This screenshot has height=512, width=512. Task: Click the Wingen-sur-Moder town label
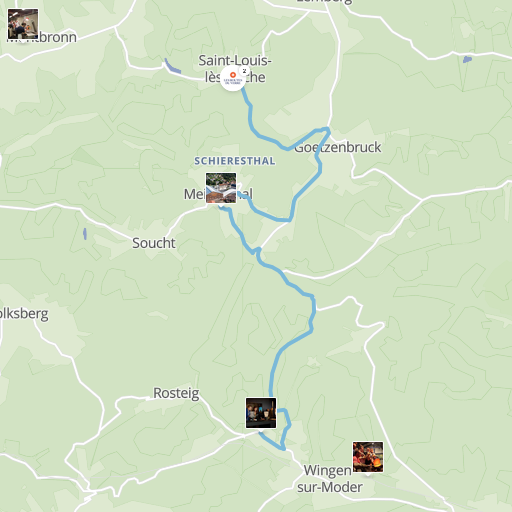(x=330, y=479)
